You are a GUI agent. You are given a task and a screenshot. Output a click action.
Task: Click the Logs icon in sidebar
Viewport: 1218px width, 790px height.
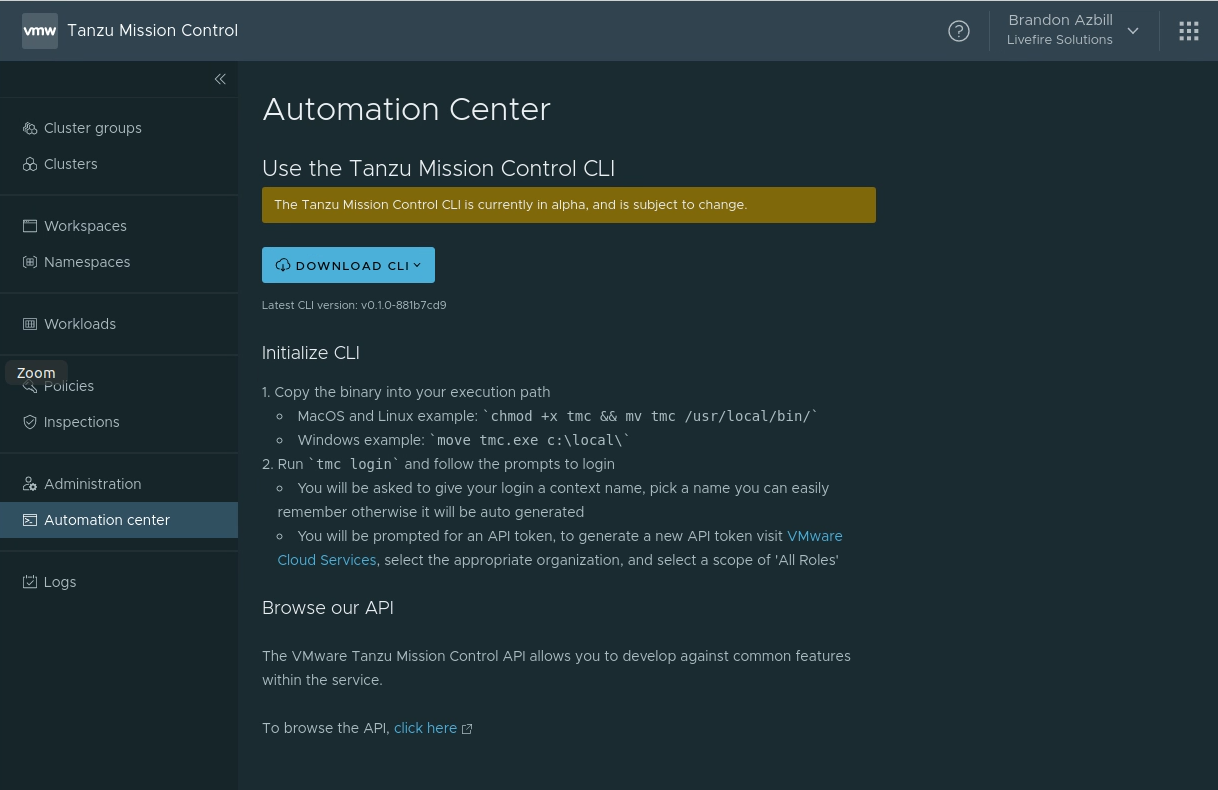pos(30,582)
